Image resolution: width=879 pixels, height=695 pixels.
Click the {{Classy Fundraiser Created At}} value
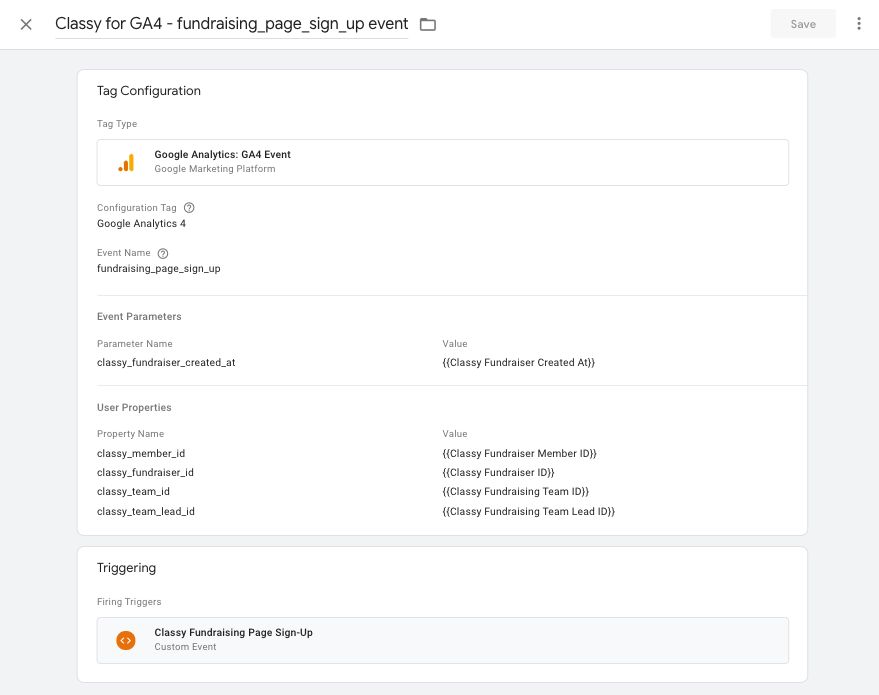(x=519, y=363)
